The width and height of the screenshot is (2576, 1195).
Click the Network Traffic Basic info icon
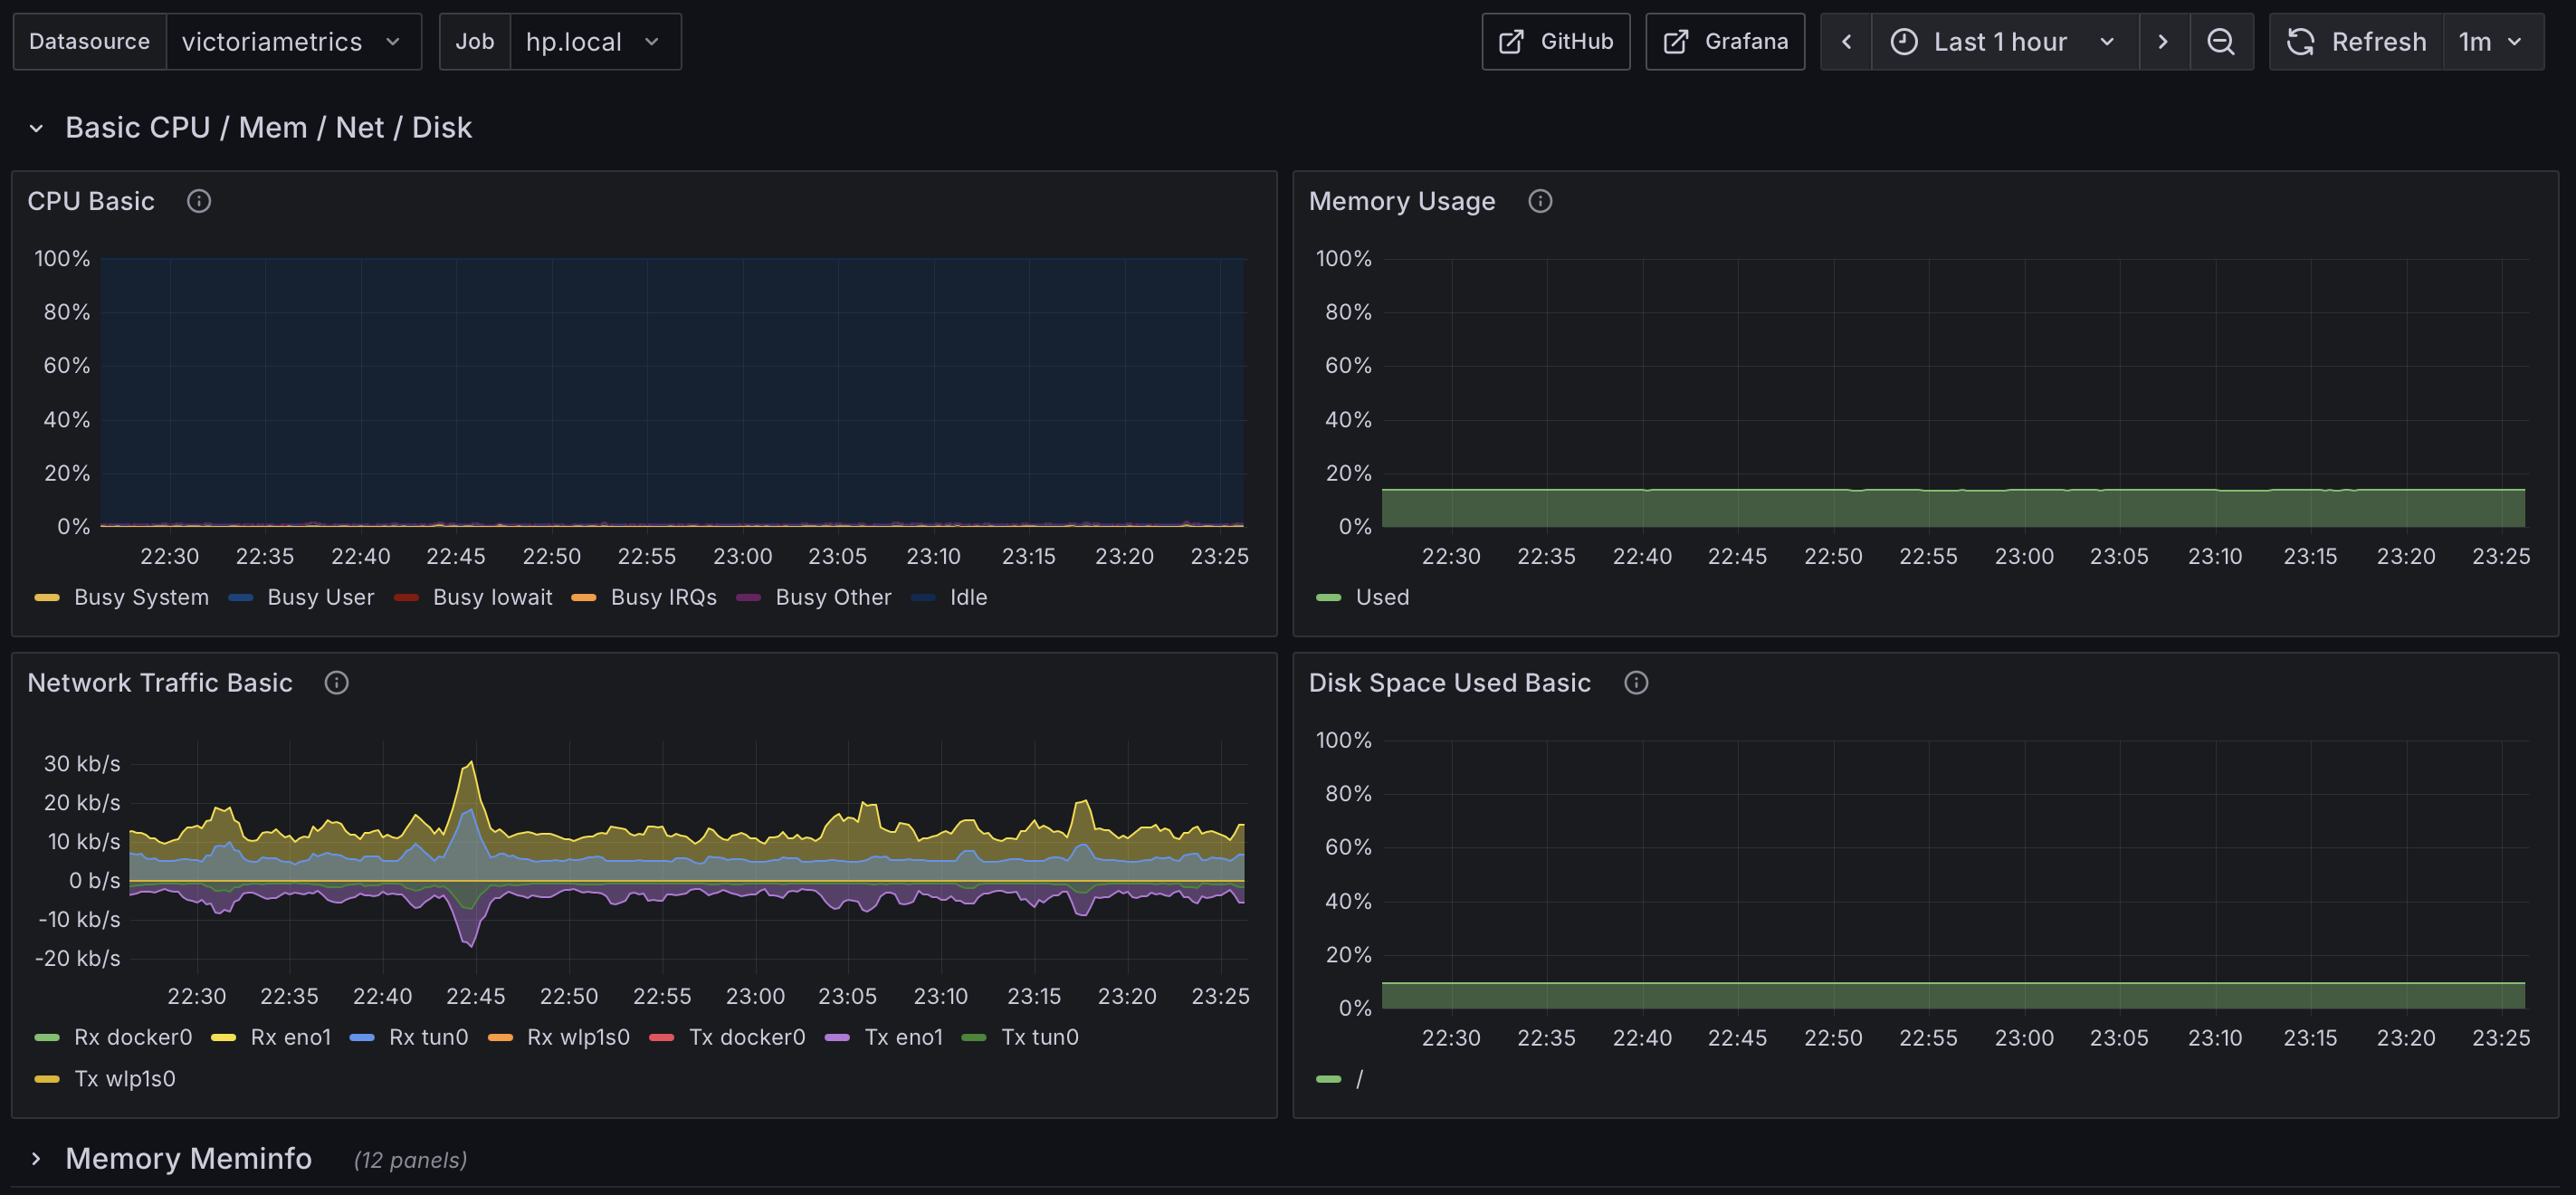[336, 683]
